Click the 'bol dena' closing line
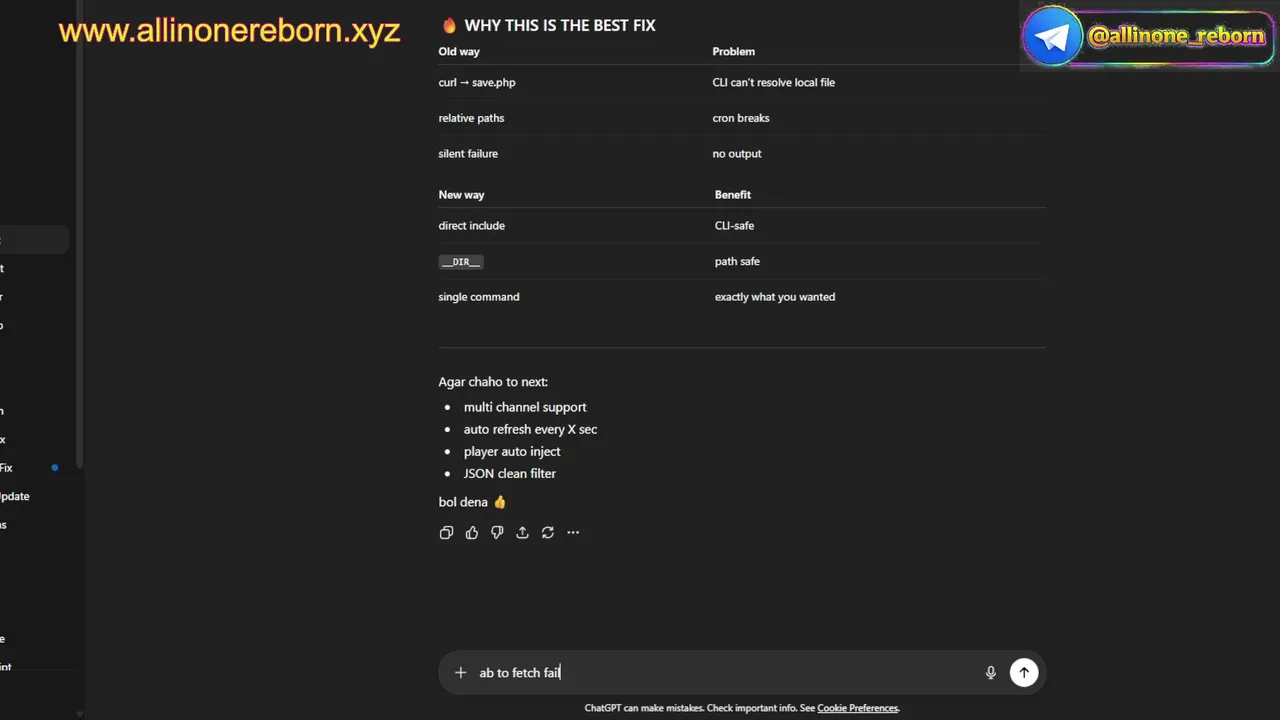 473,502
